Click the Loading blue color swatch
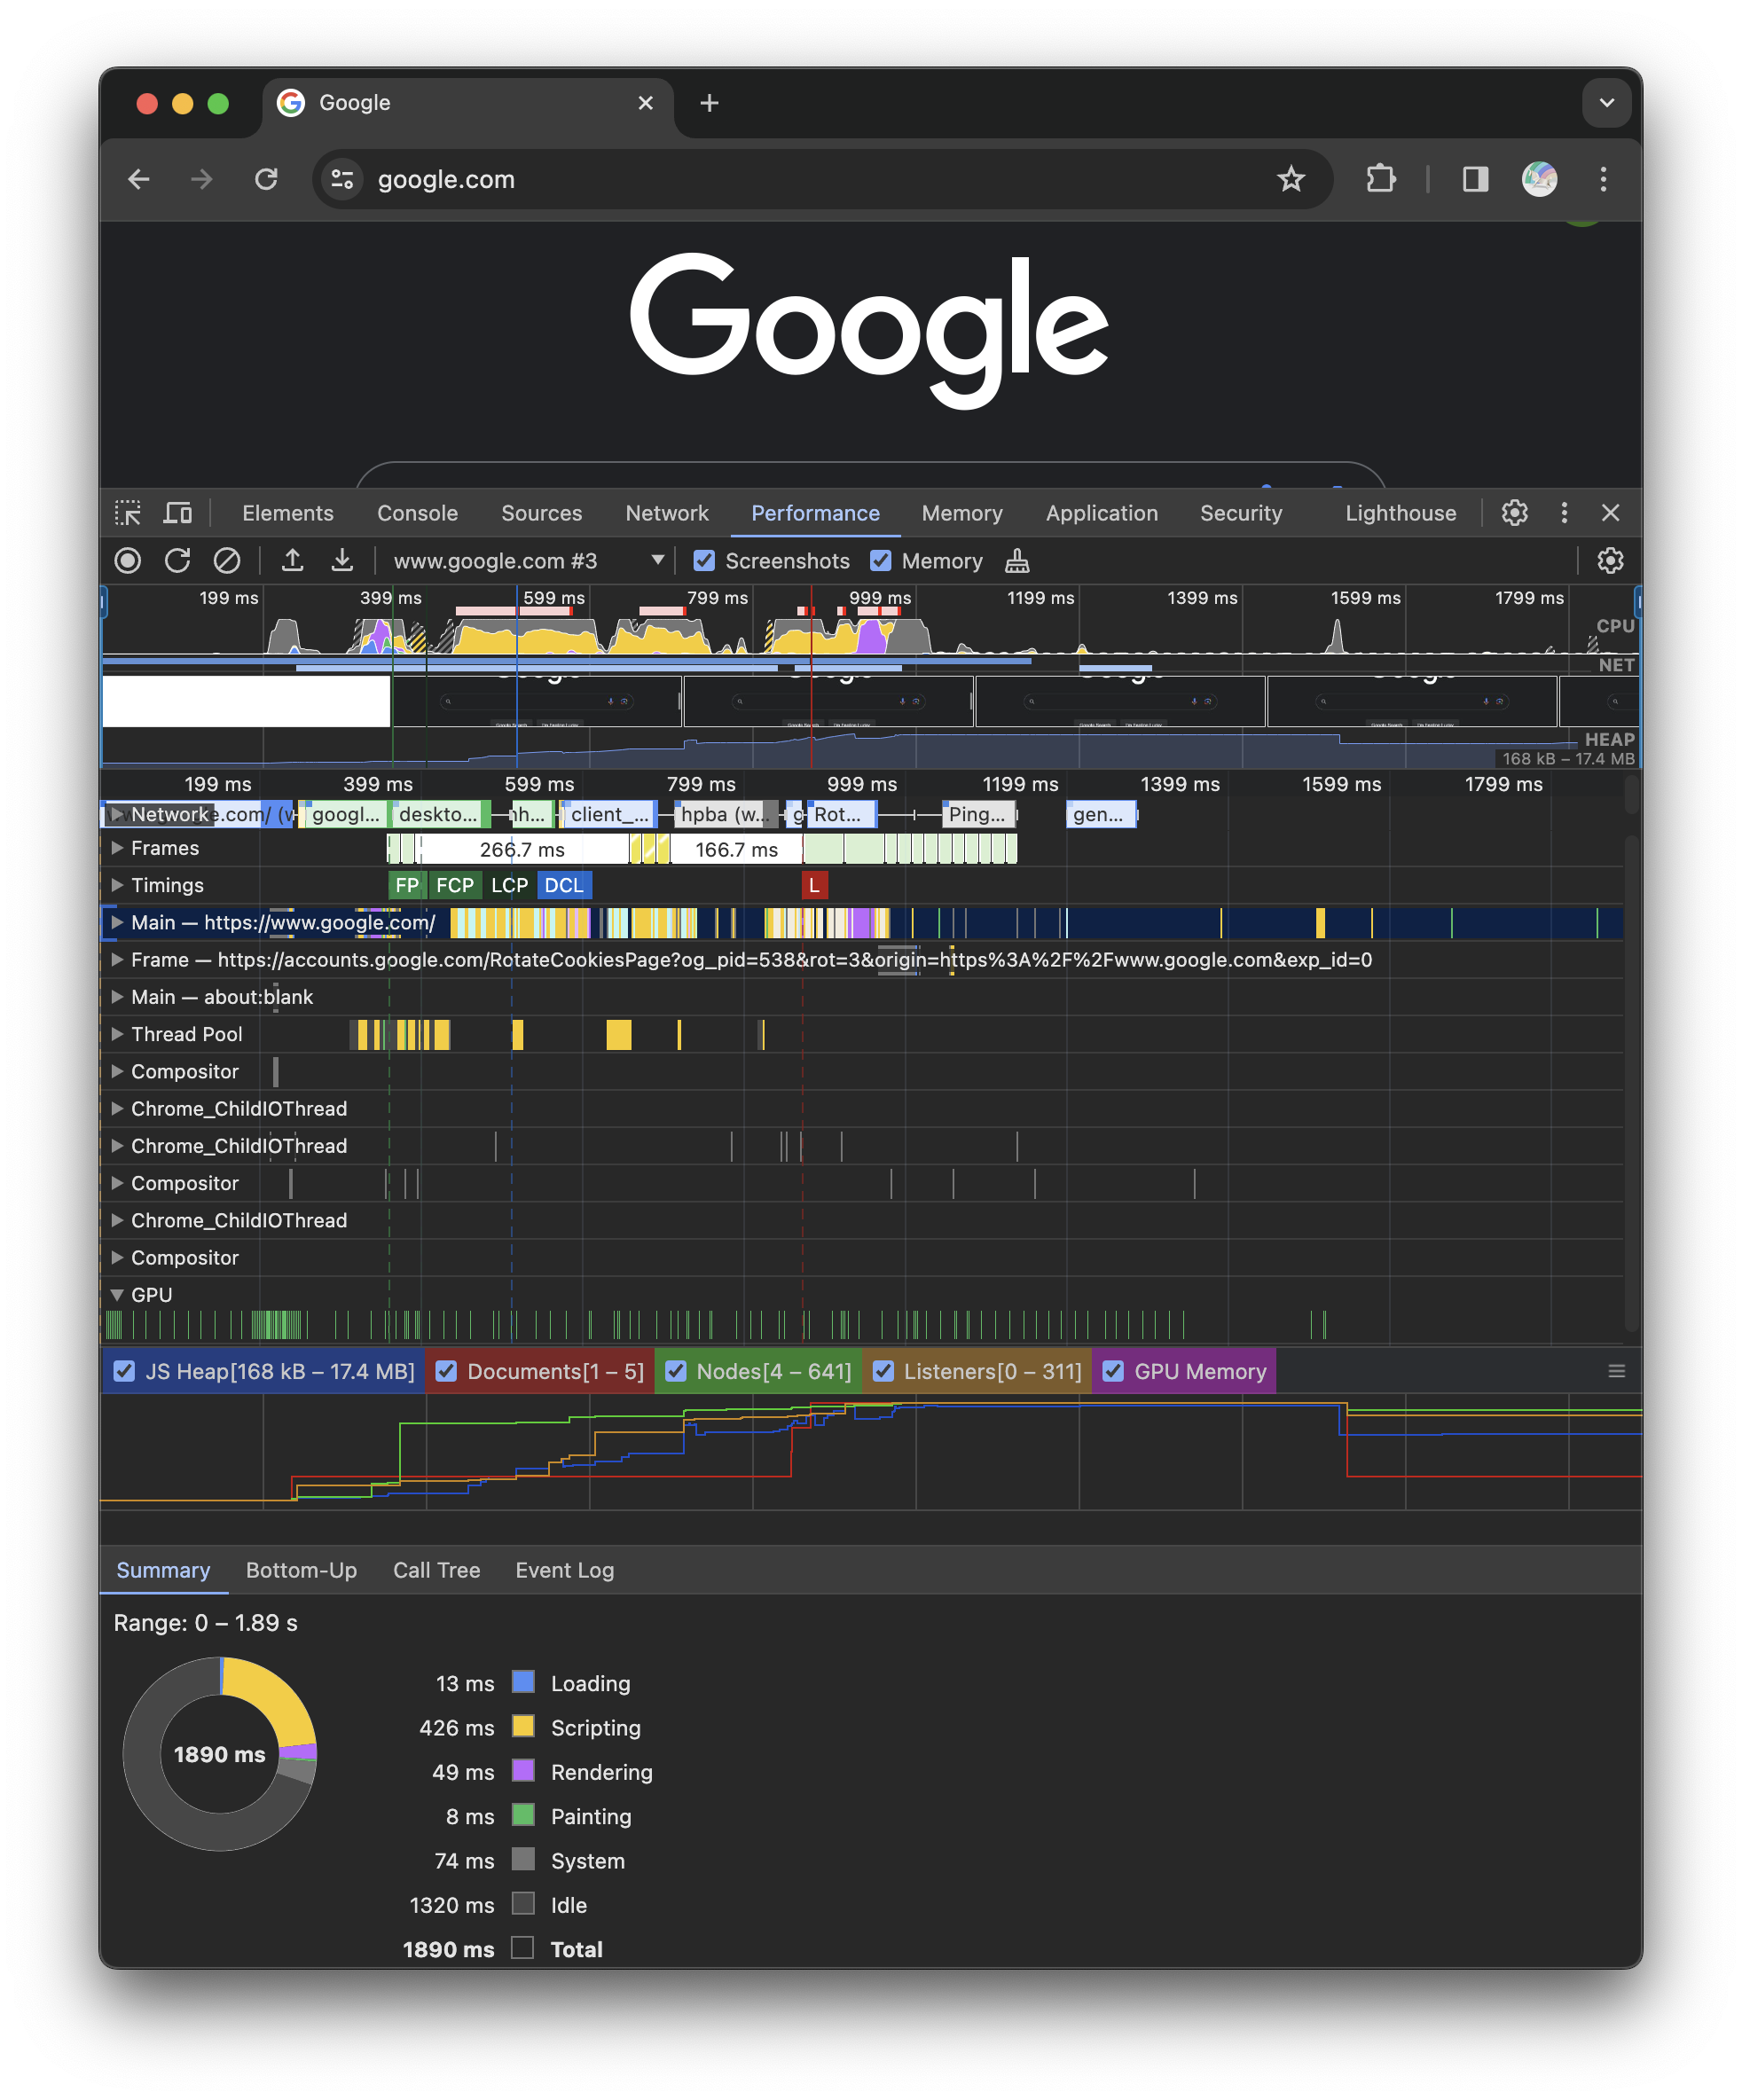 click(x=523, y=1683)
